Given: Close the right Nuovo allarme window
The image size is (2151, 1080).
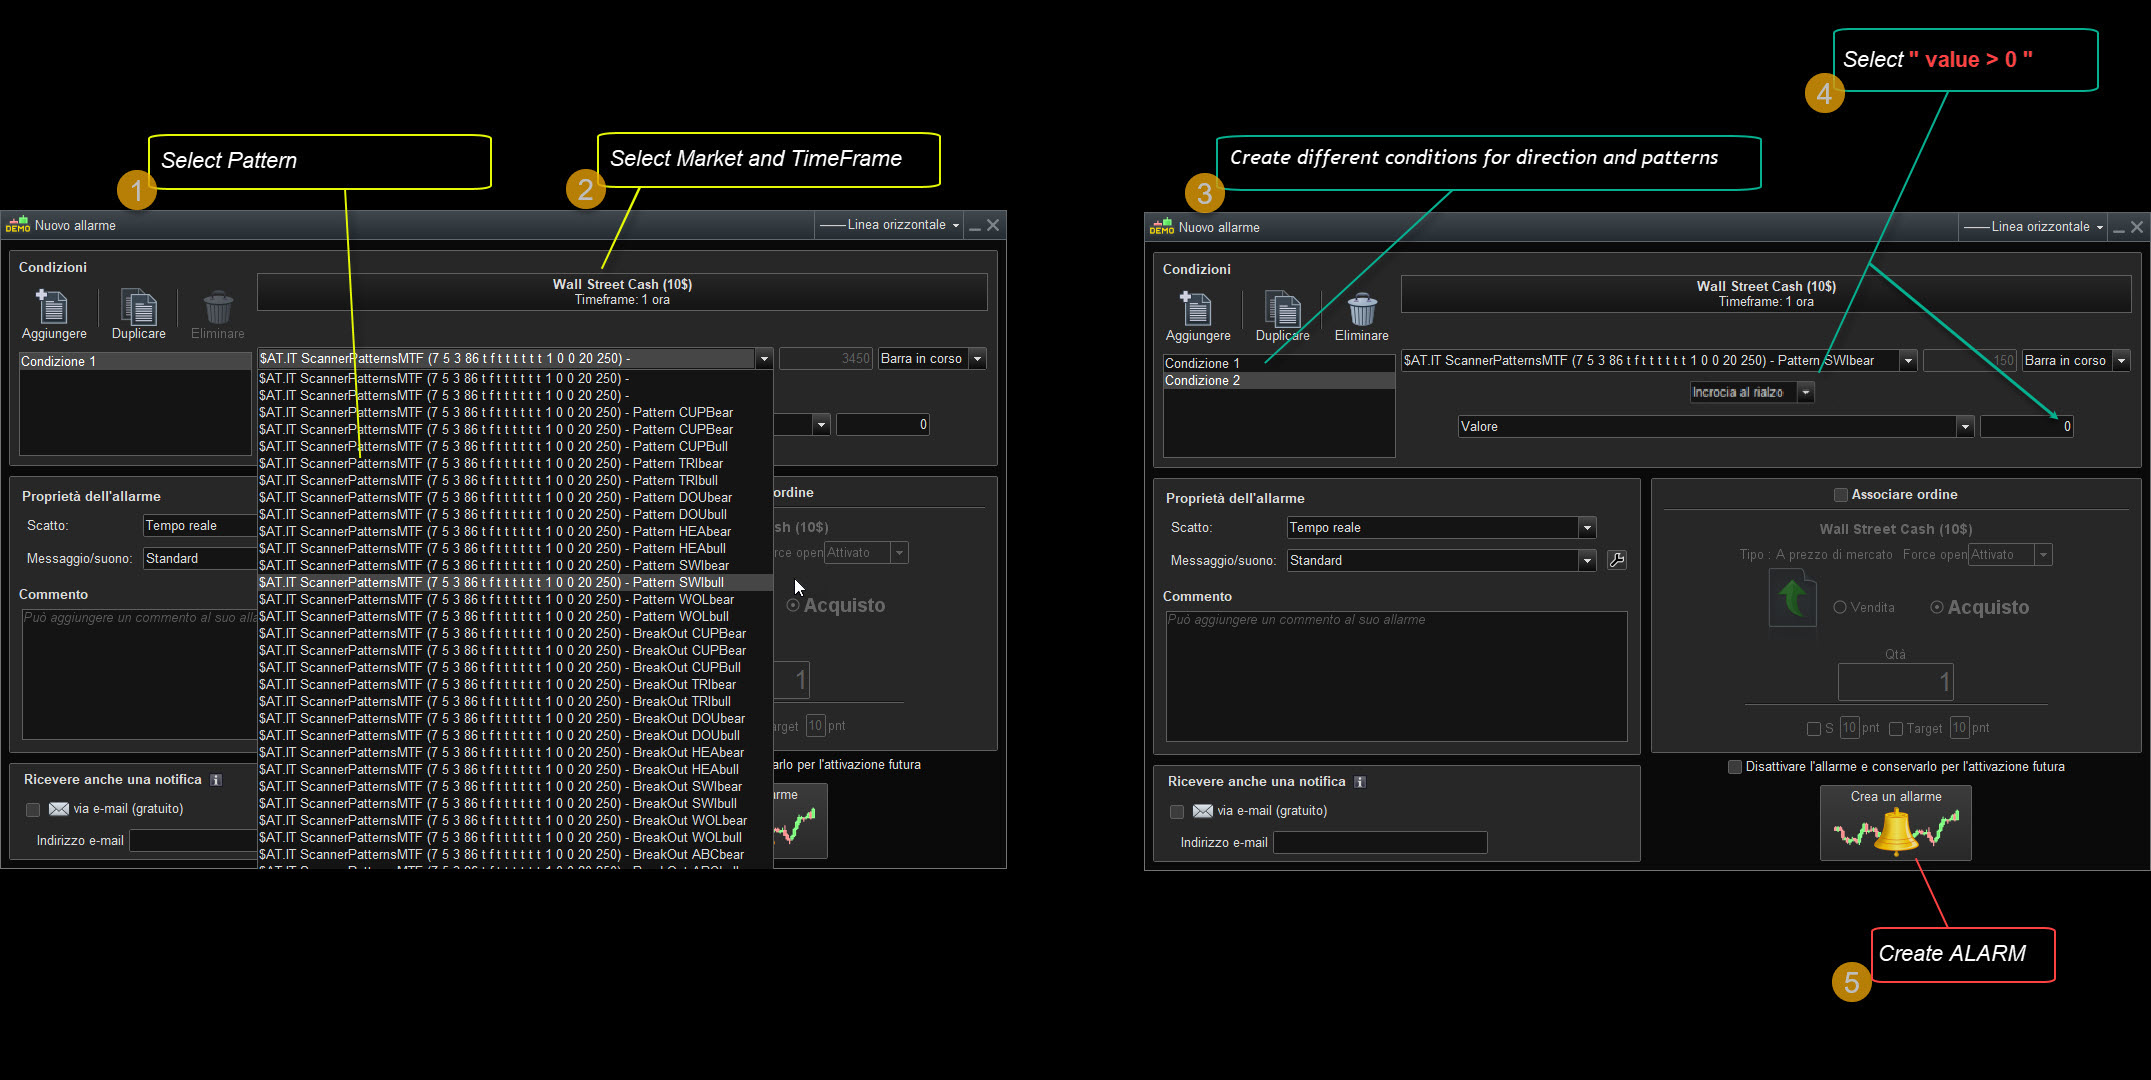Looking at the screenshot, I should pyautogui.click(x=2137, y=227).
